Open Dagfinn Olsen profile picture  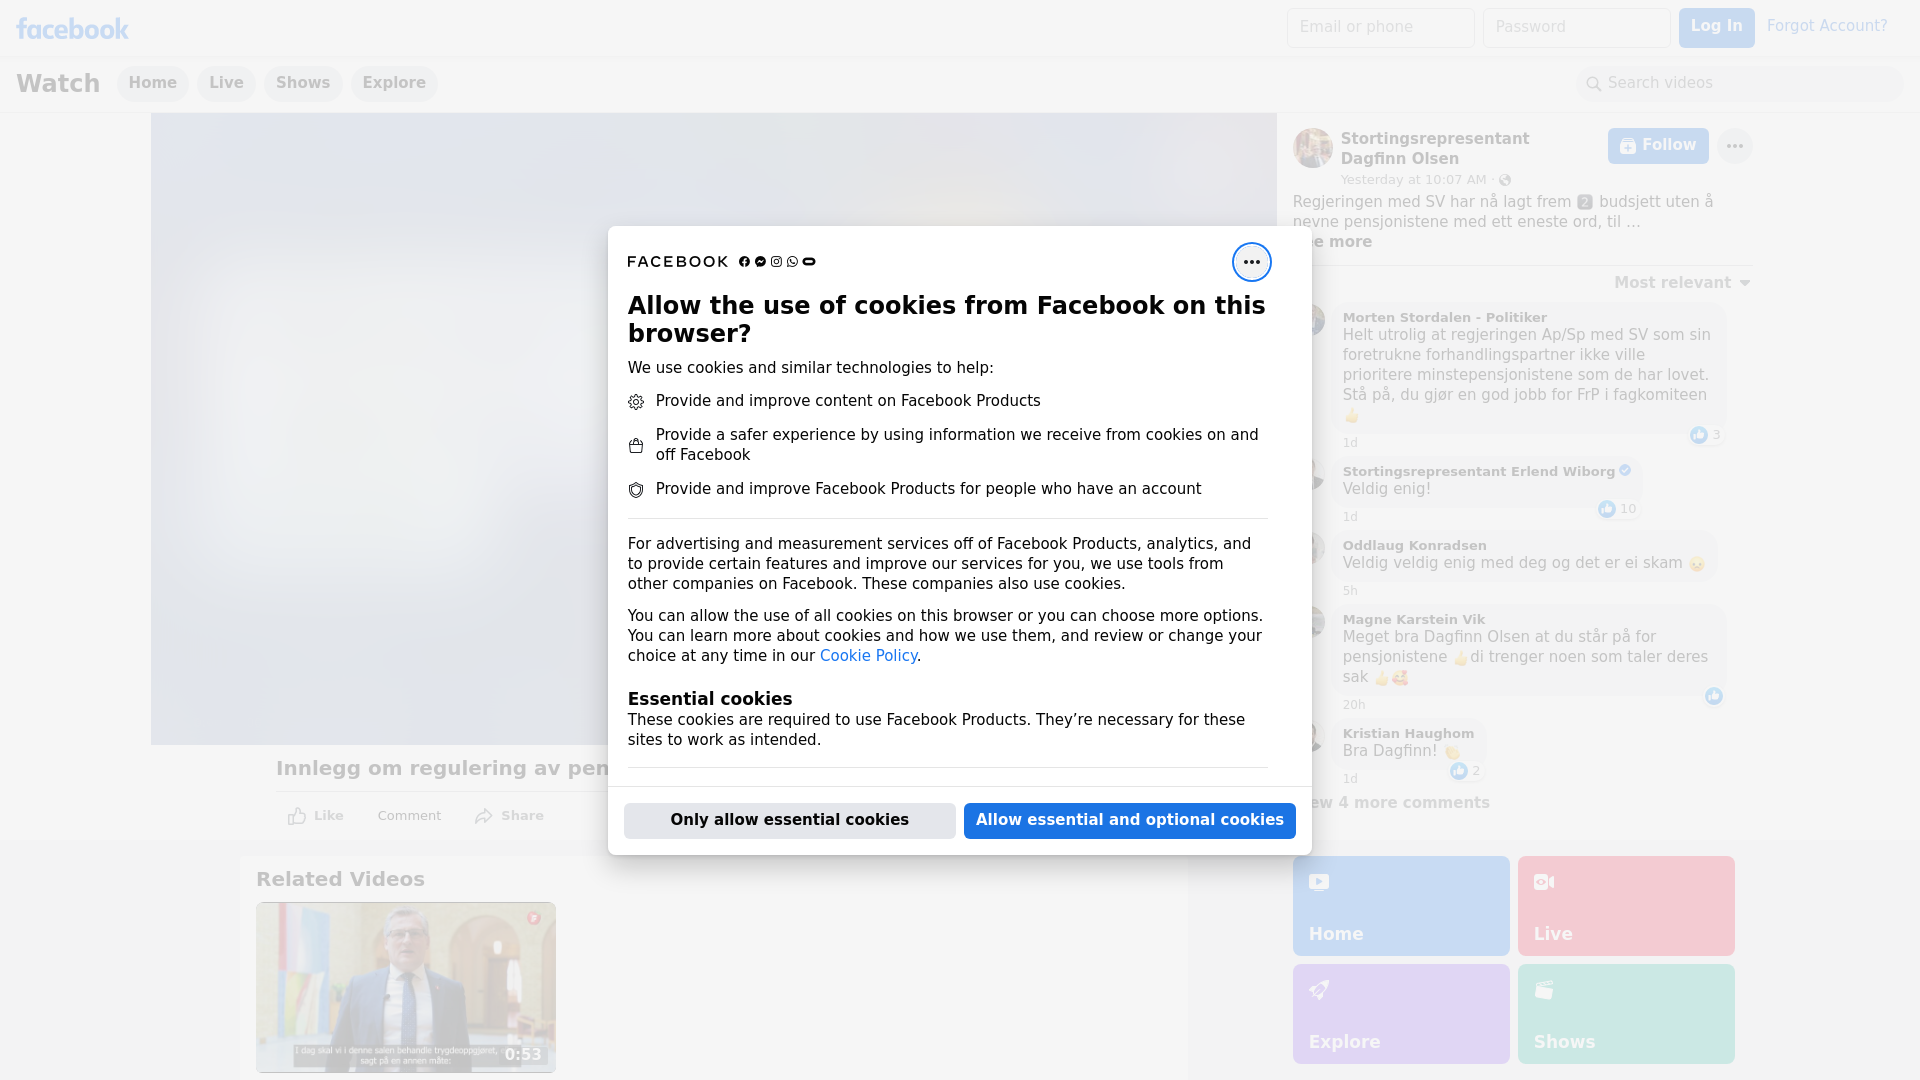click(x=1312, y=148)
